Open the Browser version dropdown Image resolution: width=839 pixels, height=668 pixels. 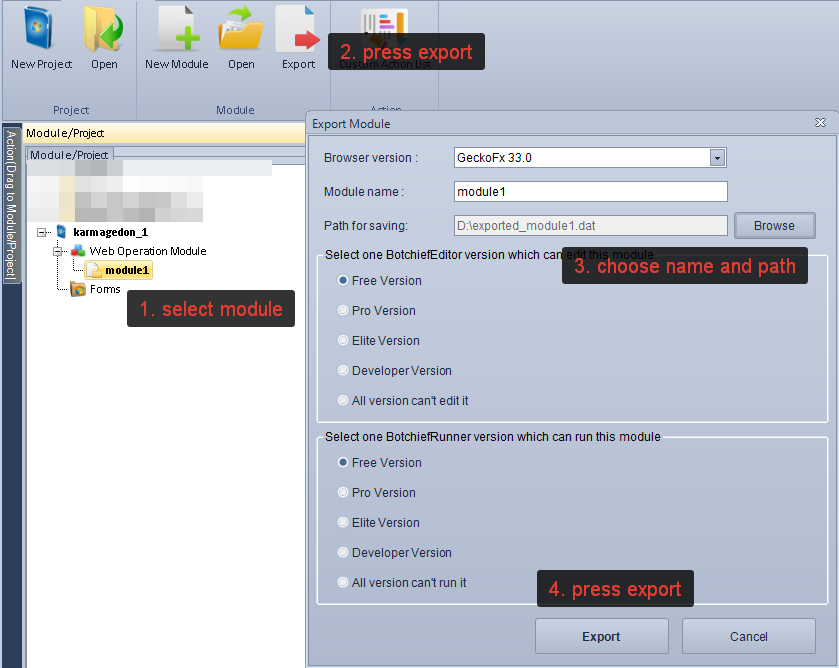click(x=716, y=158)
